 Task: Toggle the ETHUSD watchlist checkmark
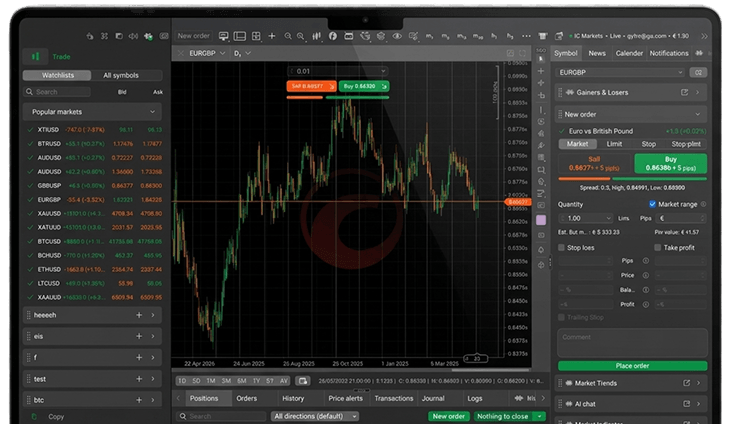[30, 269]
